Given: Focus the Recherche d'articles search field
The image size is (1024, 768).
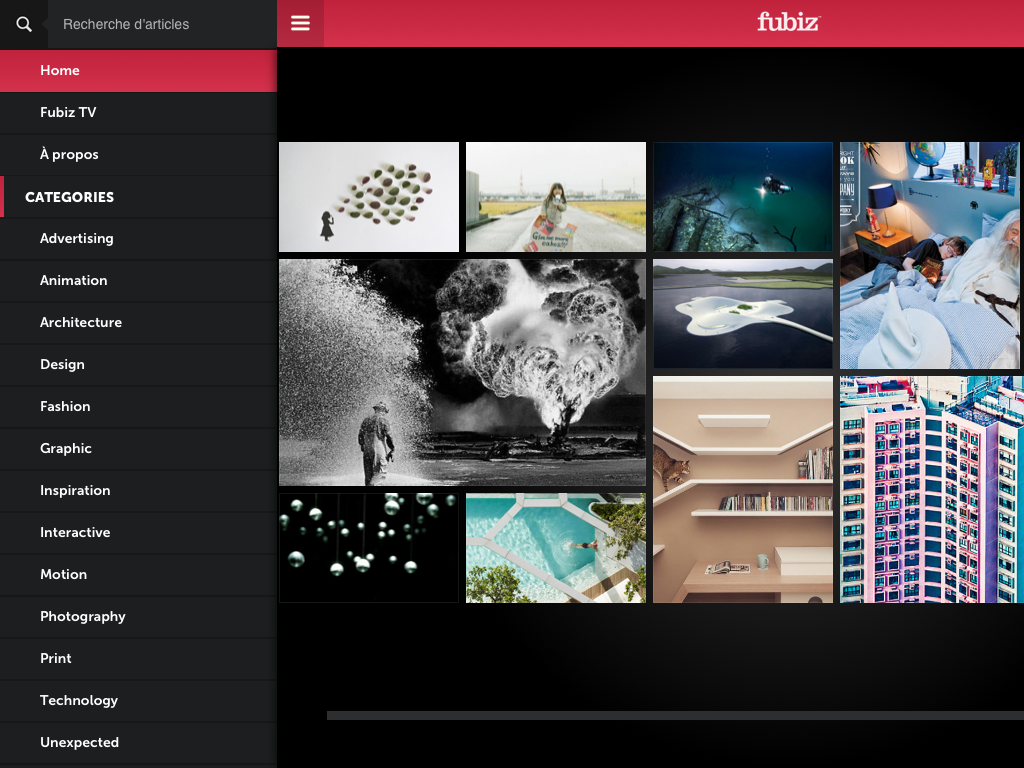Looking at the screenshot, I should tap(160, 24).
